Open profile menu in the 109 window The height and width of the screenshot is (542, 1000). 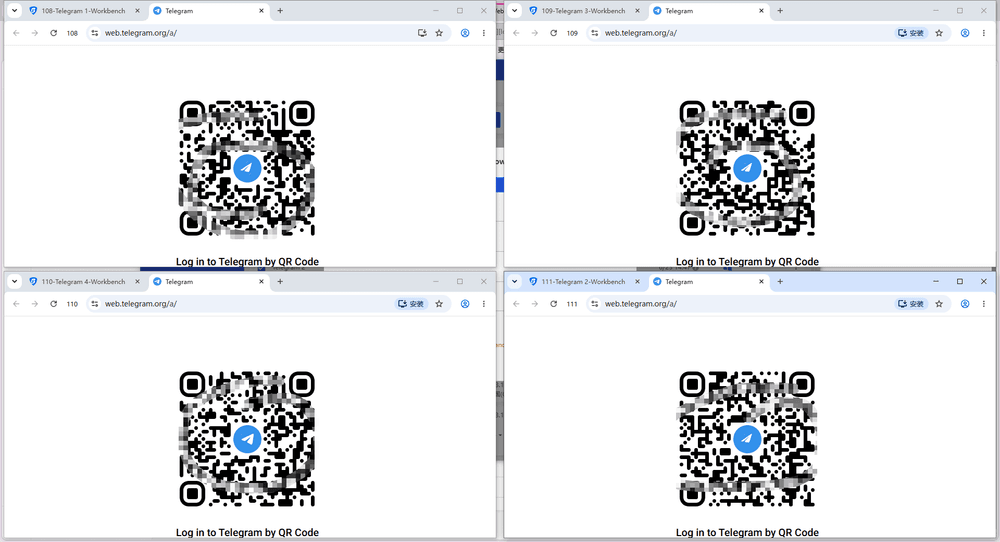coord(965,33)
